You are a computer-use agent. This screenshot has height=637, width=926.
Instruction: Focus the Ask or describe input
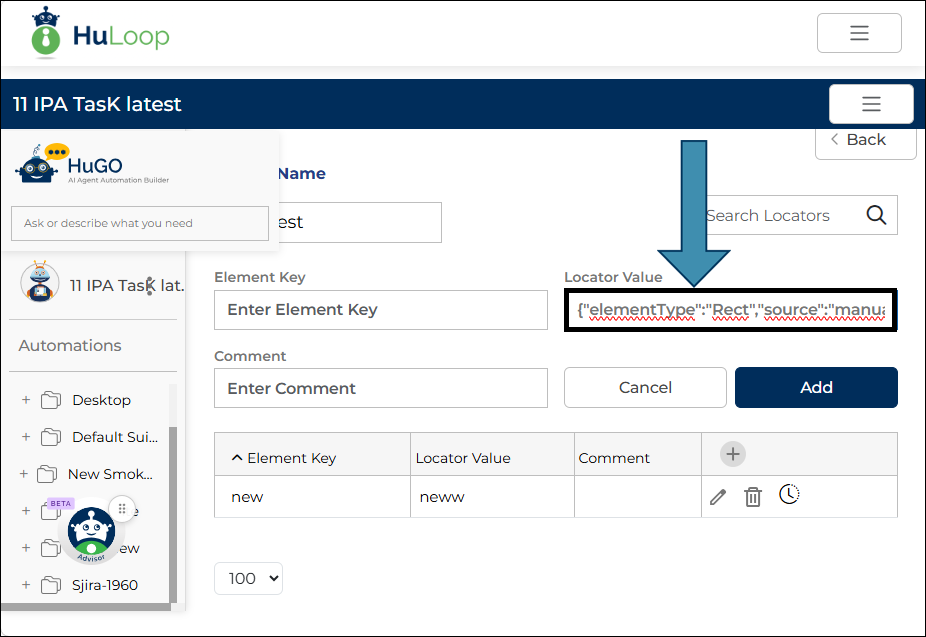coord(140,223)
